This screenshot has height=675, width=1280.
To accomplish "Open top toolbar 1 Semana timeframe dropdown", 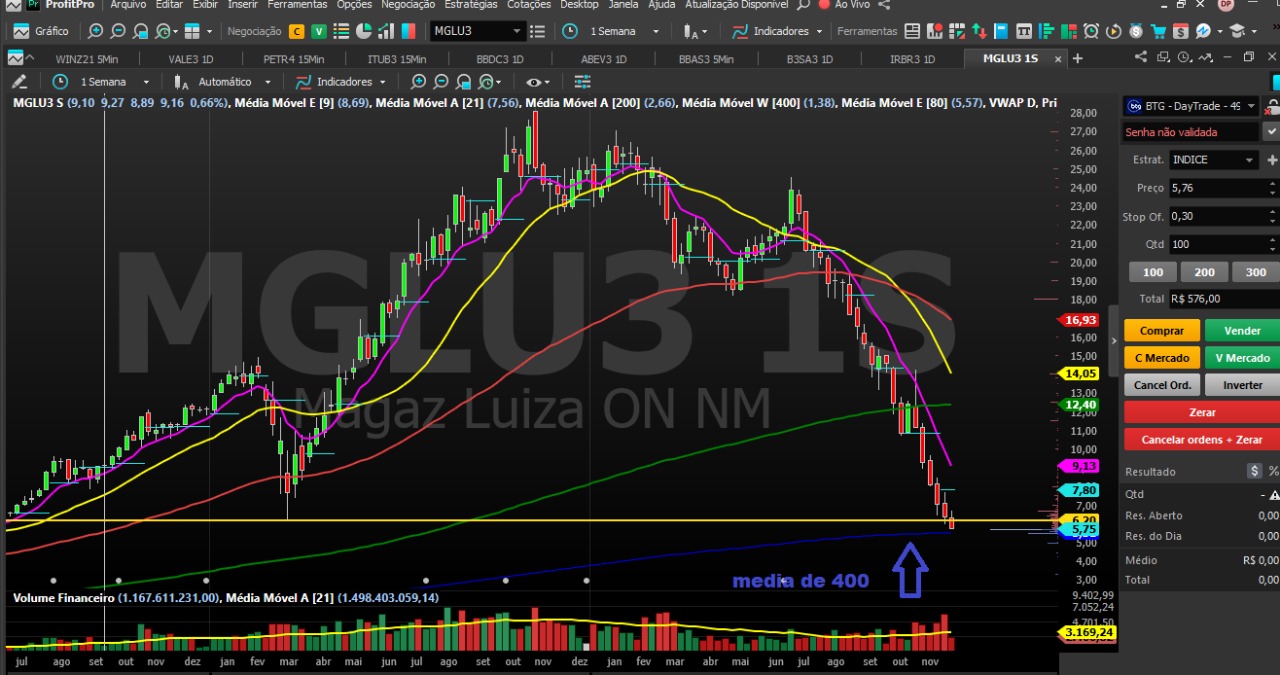I will 656,31.
